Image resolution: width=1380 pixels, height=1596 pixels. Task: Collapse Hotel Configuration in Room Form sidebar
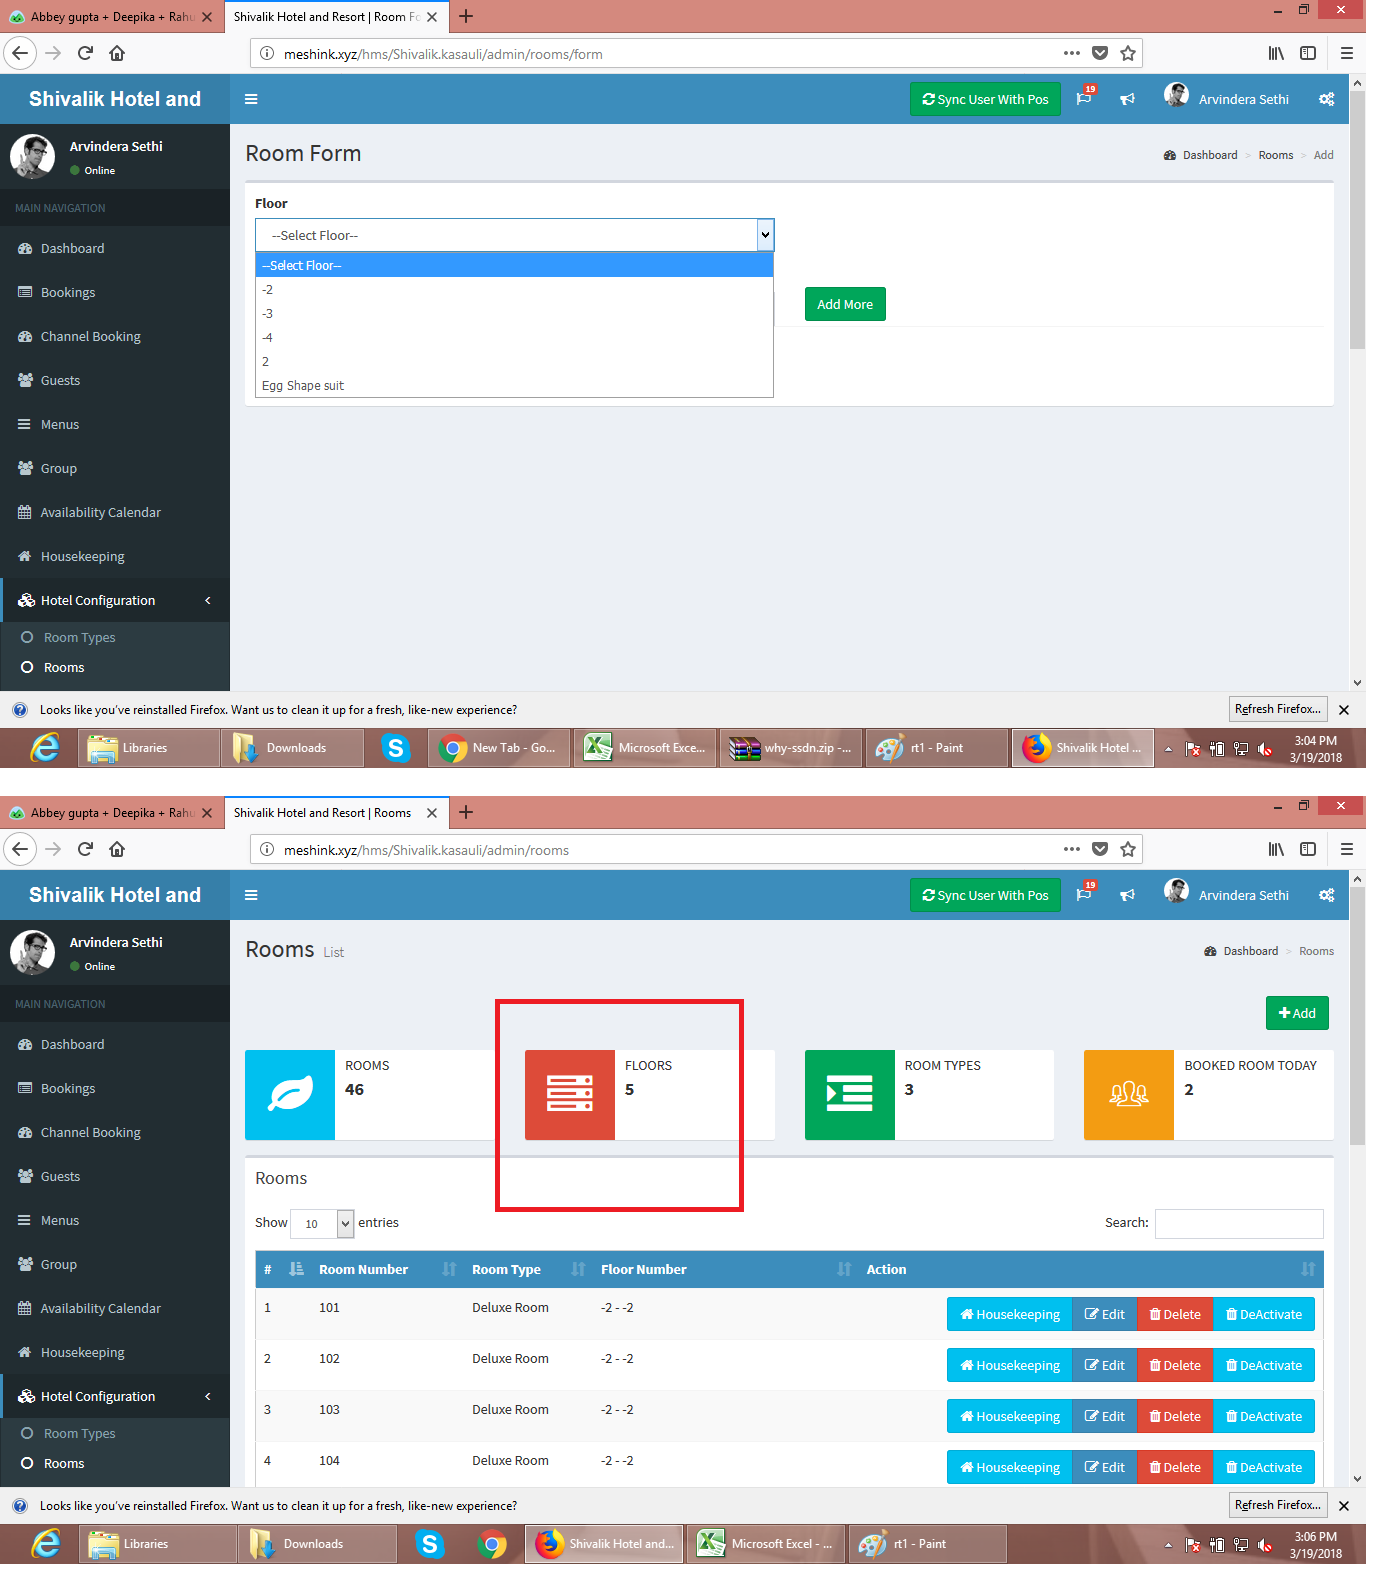coord(115,600)
